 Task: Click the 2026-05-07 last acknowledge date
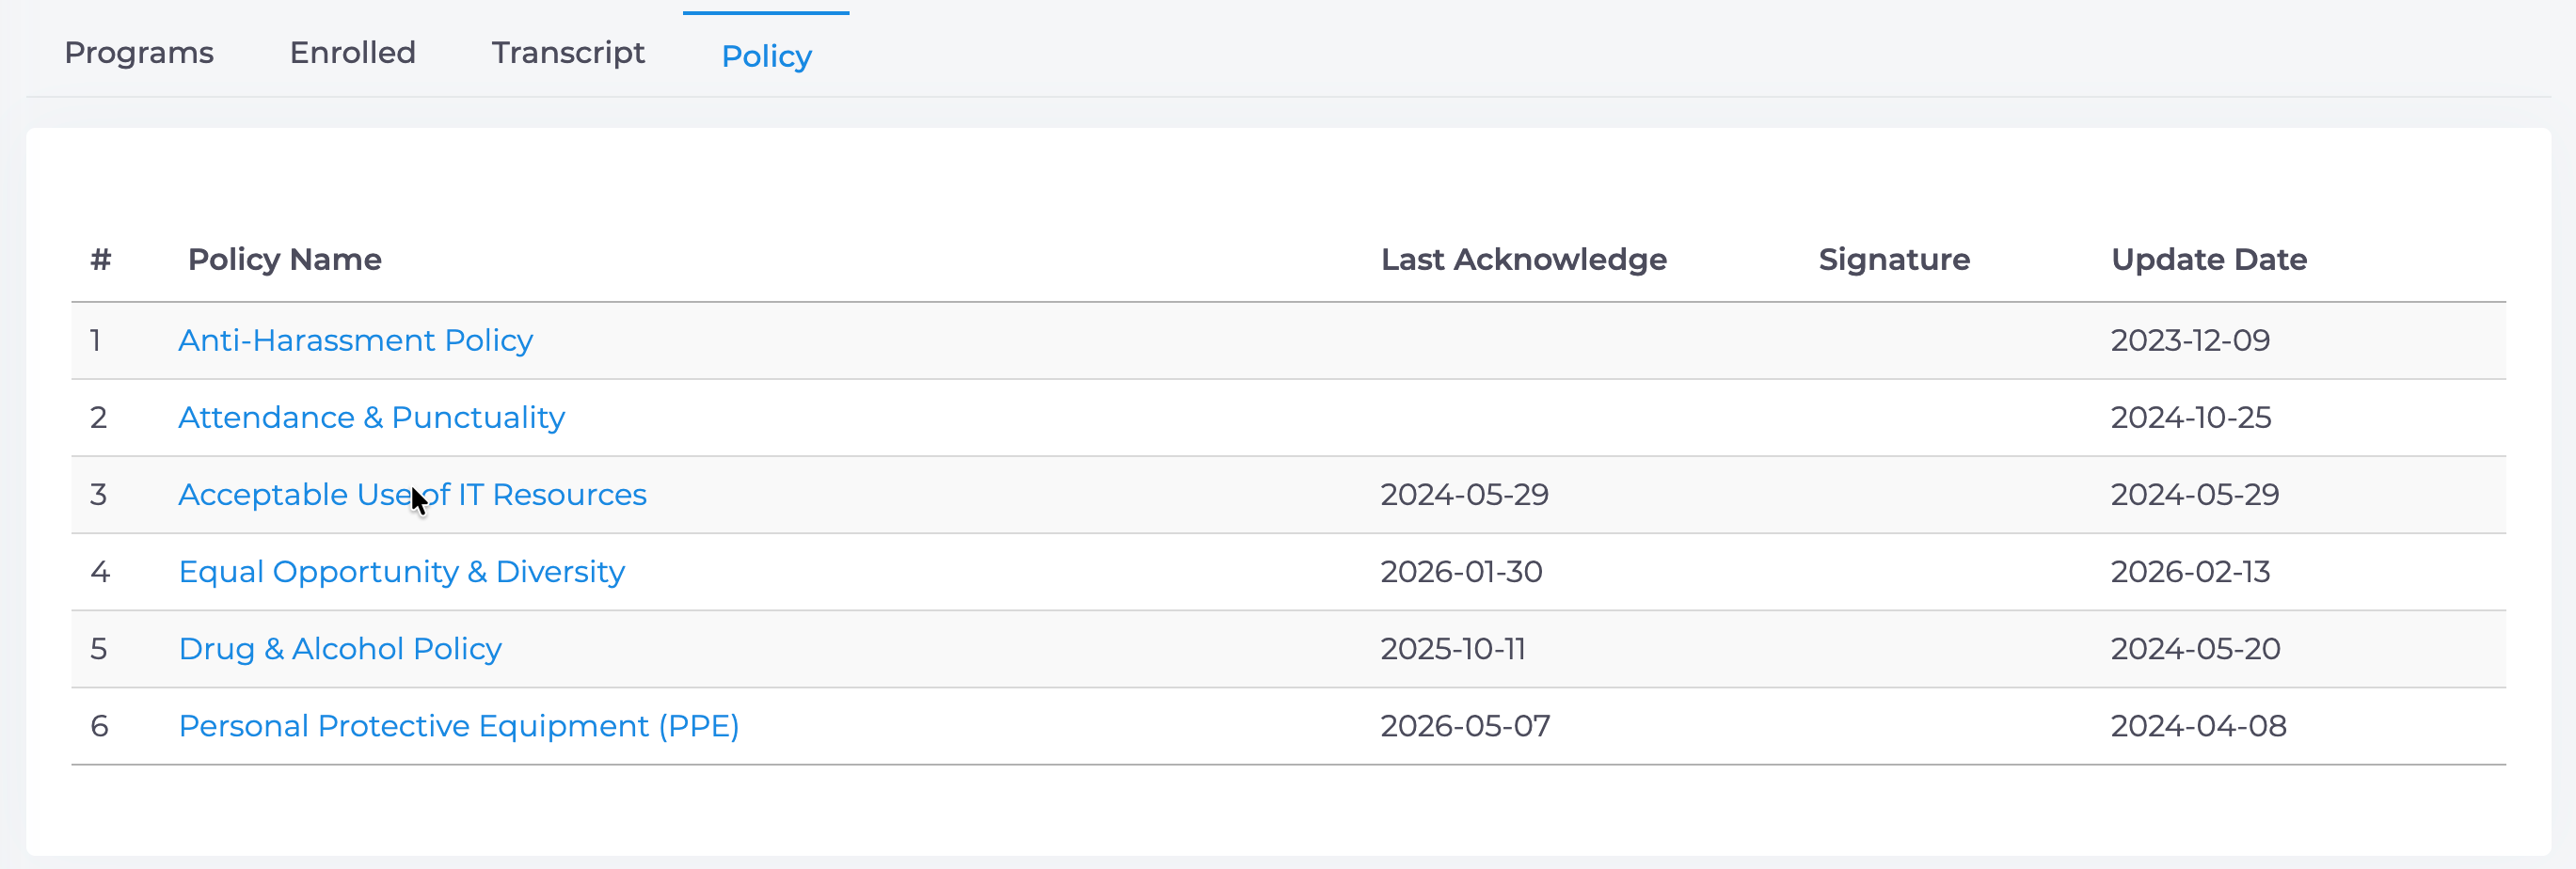1465,726
